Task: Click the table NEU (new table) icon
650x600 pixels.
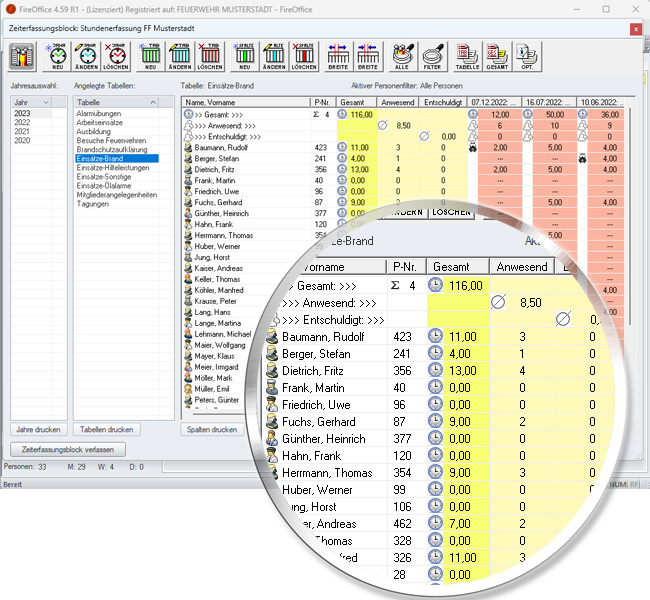Action: point(151,56)
